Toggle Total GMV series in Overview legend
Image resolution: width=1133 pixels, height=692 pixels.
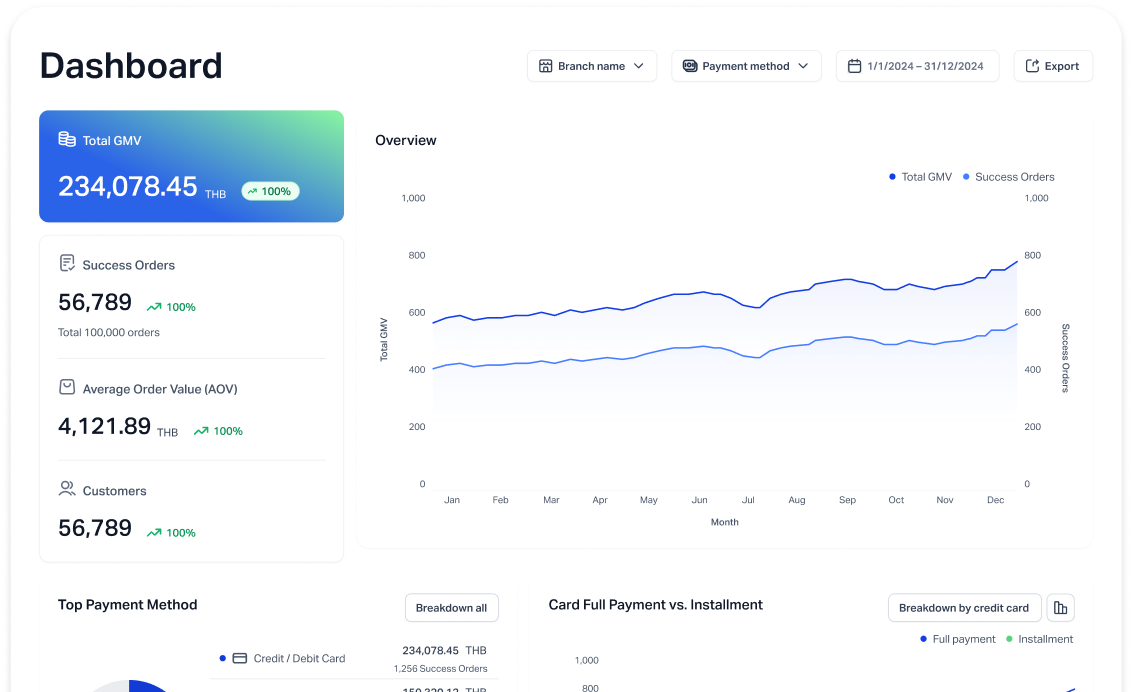(x=920, y=177)
